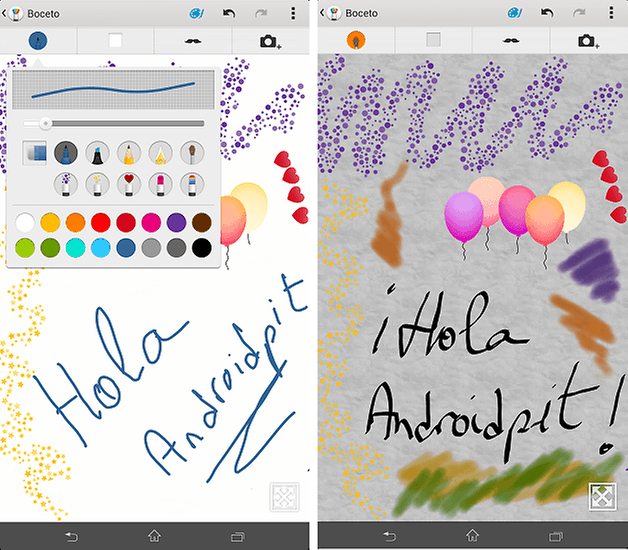Open the three-dot overflow menu, right screen

pos(611,13)
